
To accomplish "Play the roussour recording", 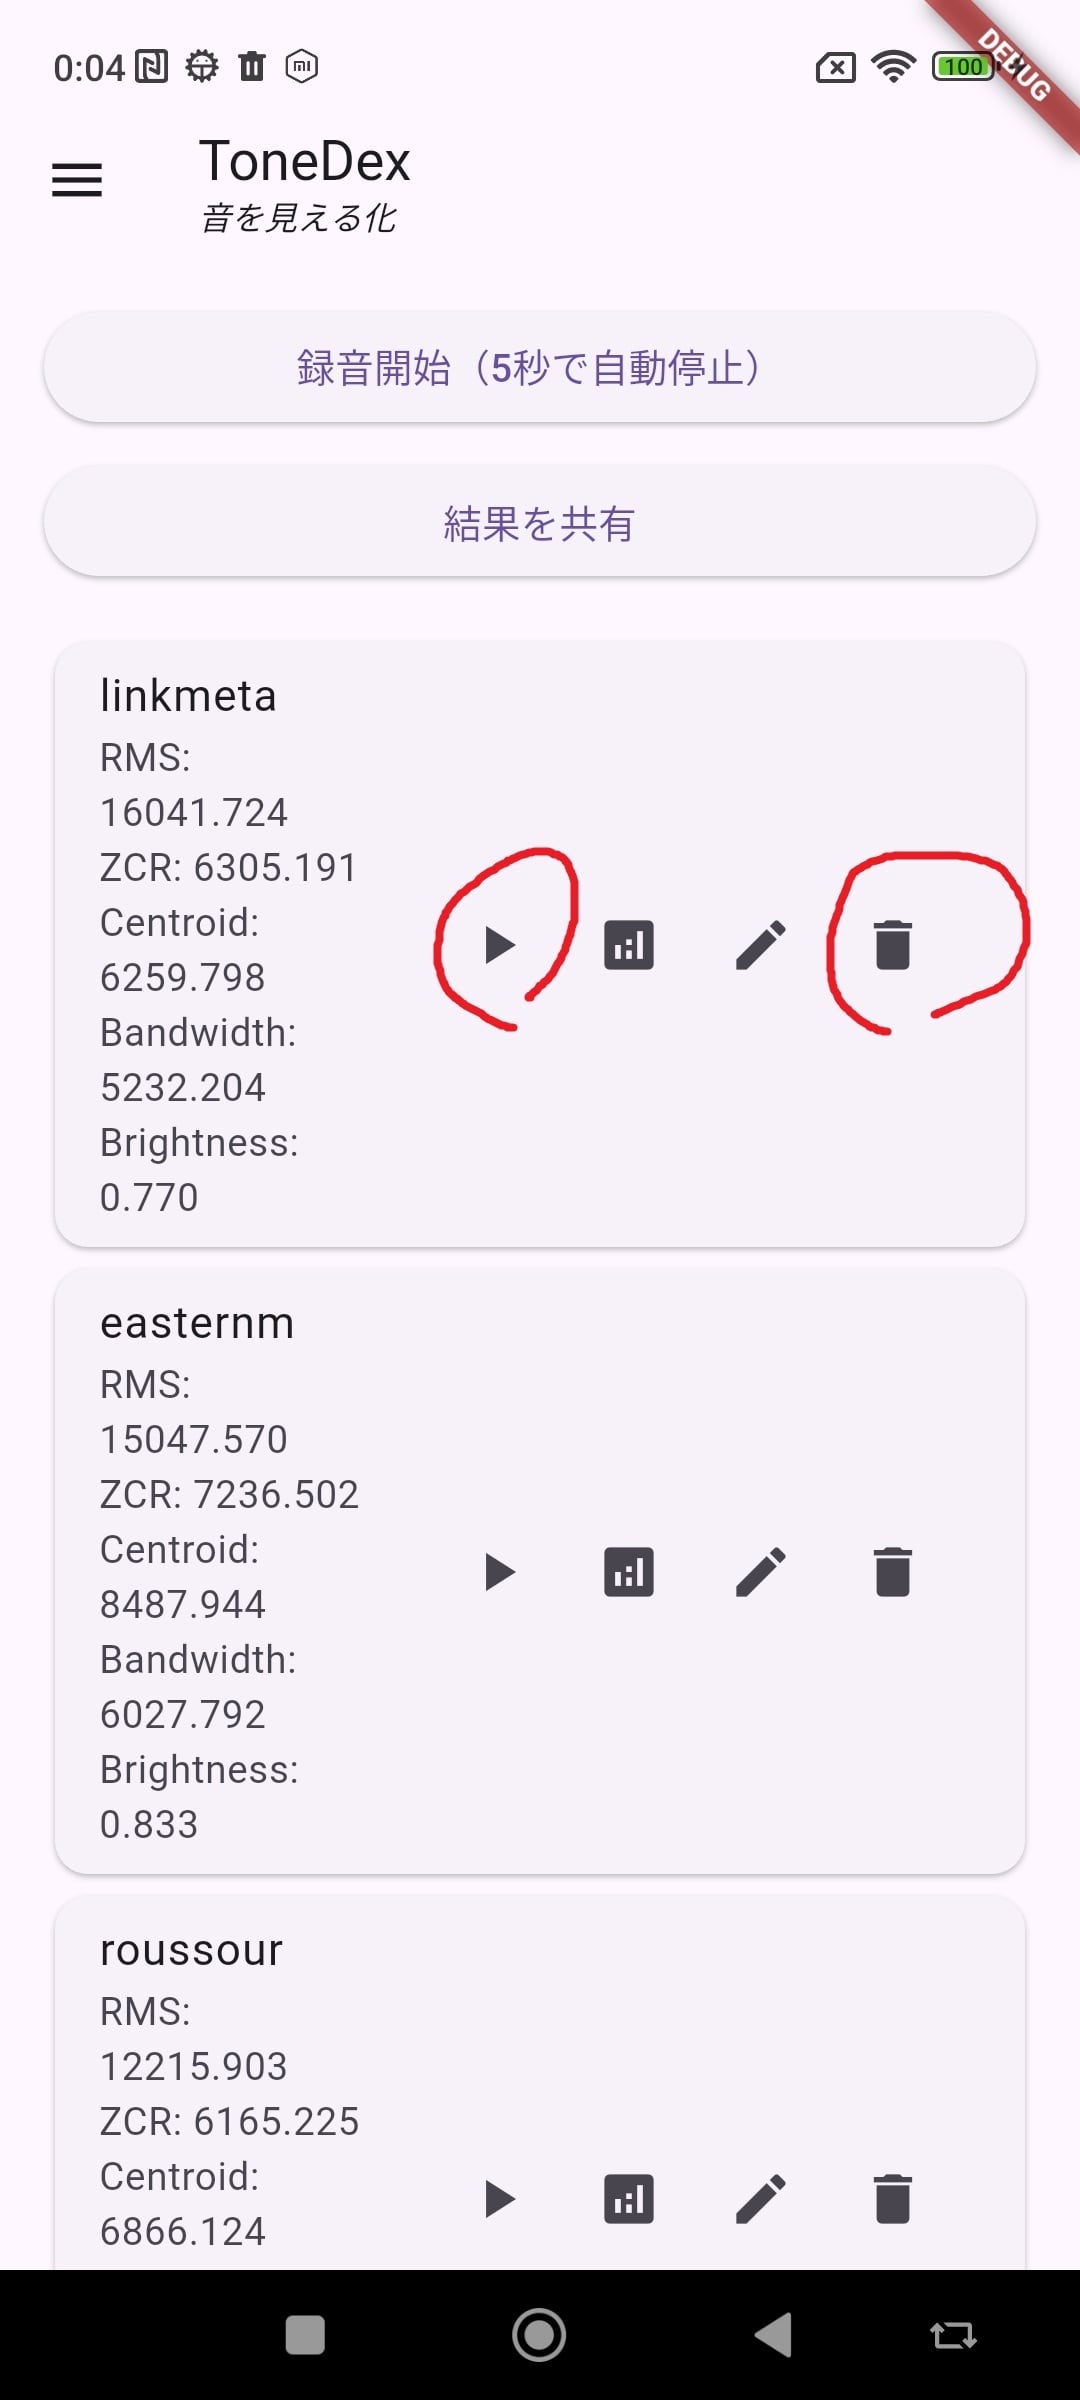I will tap(499, 2199).
